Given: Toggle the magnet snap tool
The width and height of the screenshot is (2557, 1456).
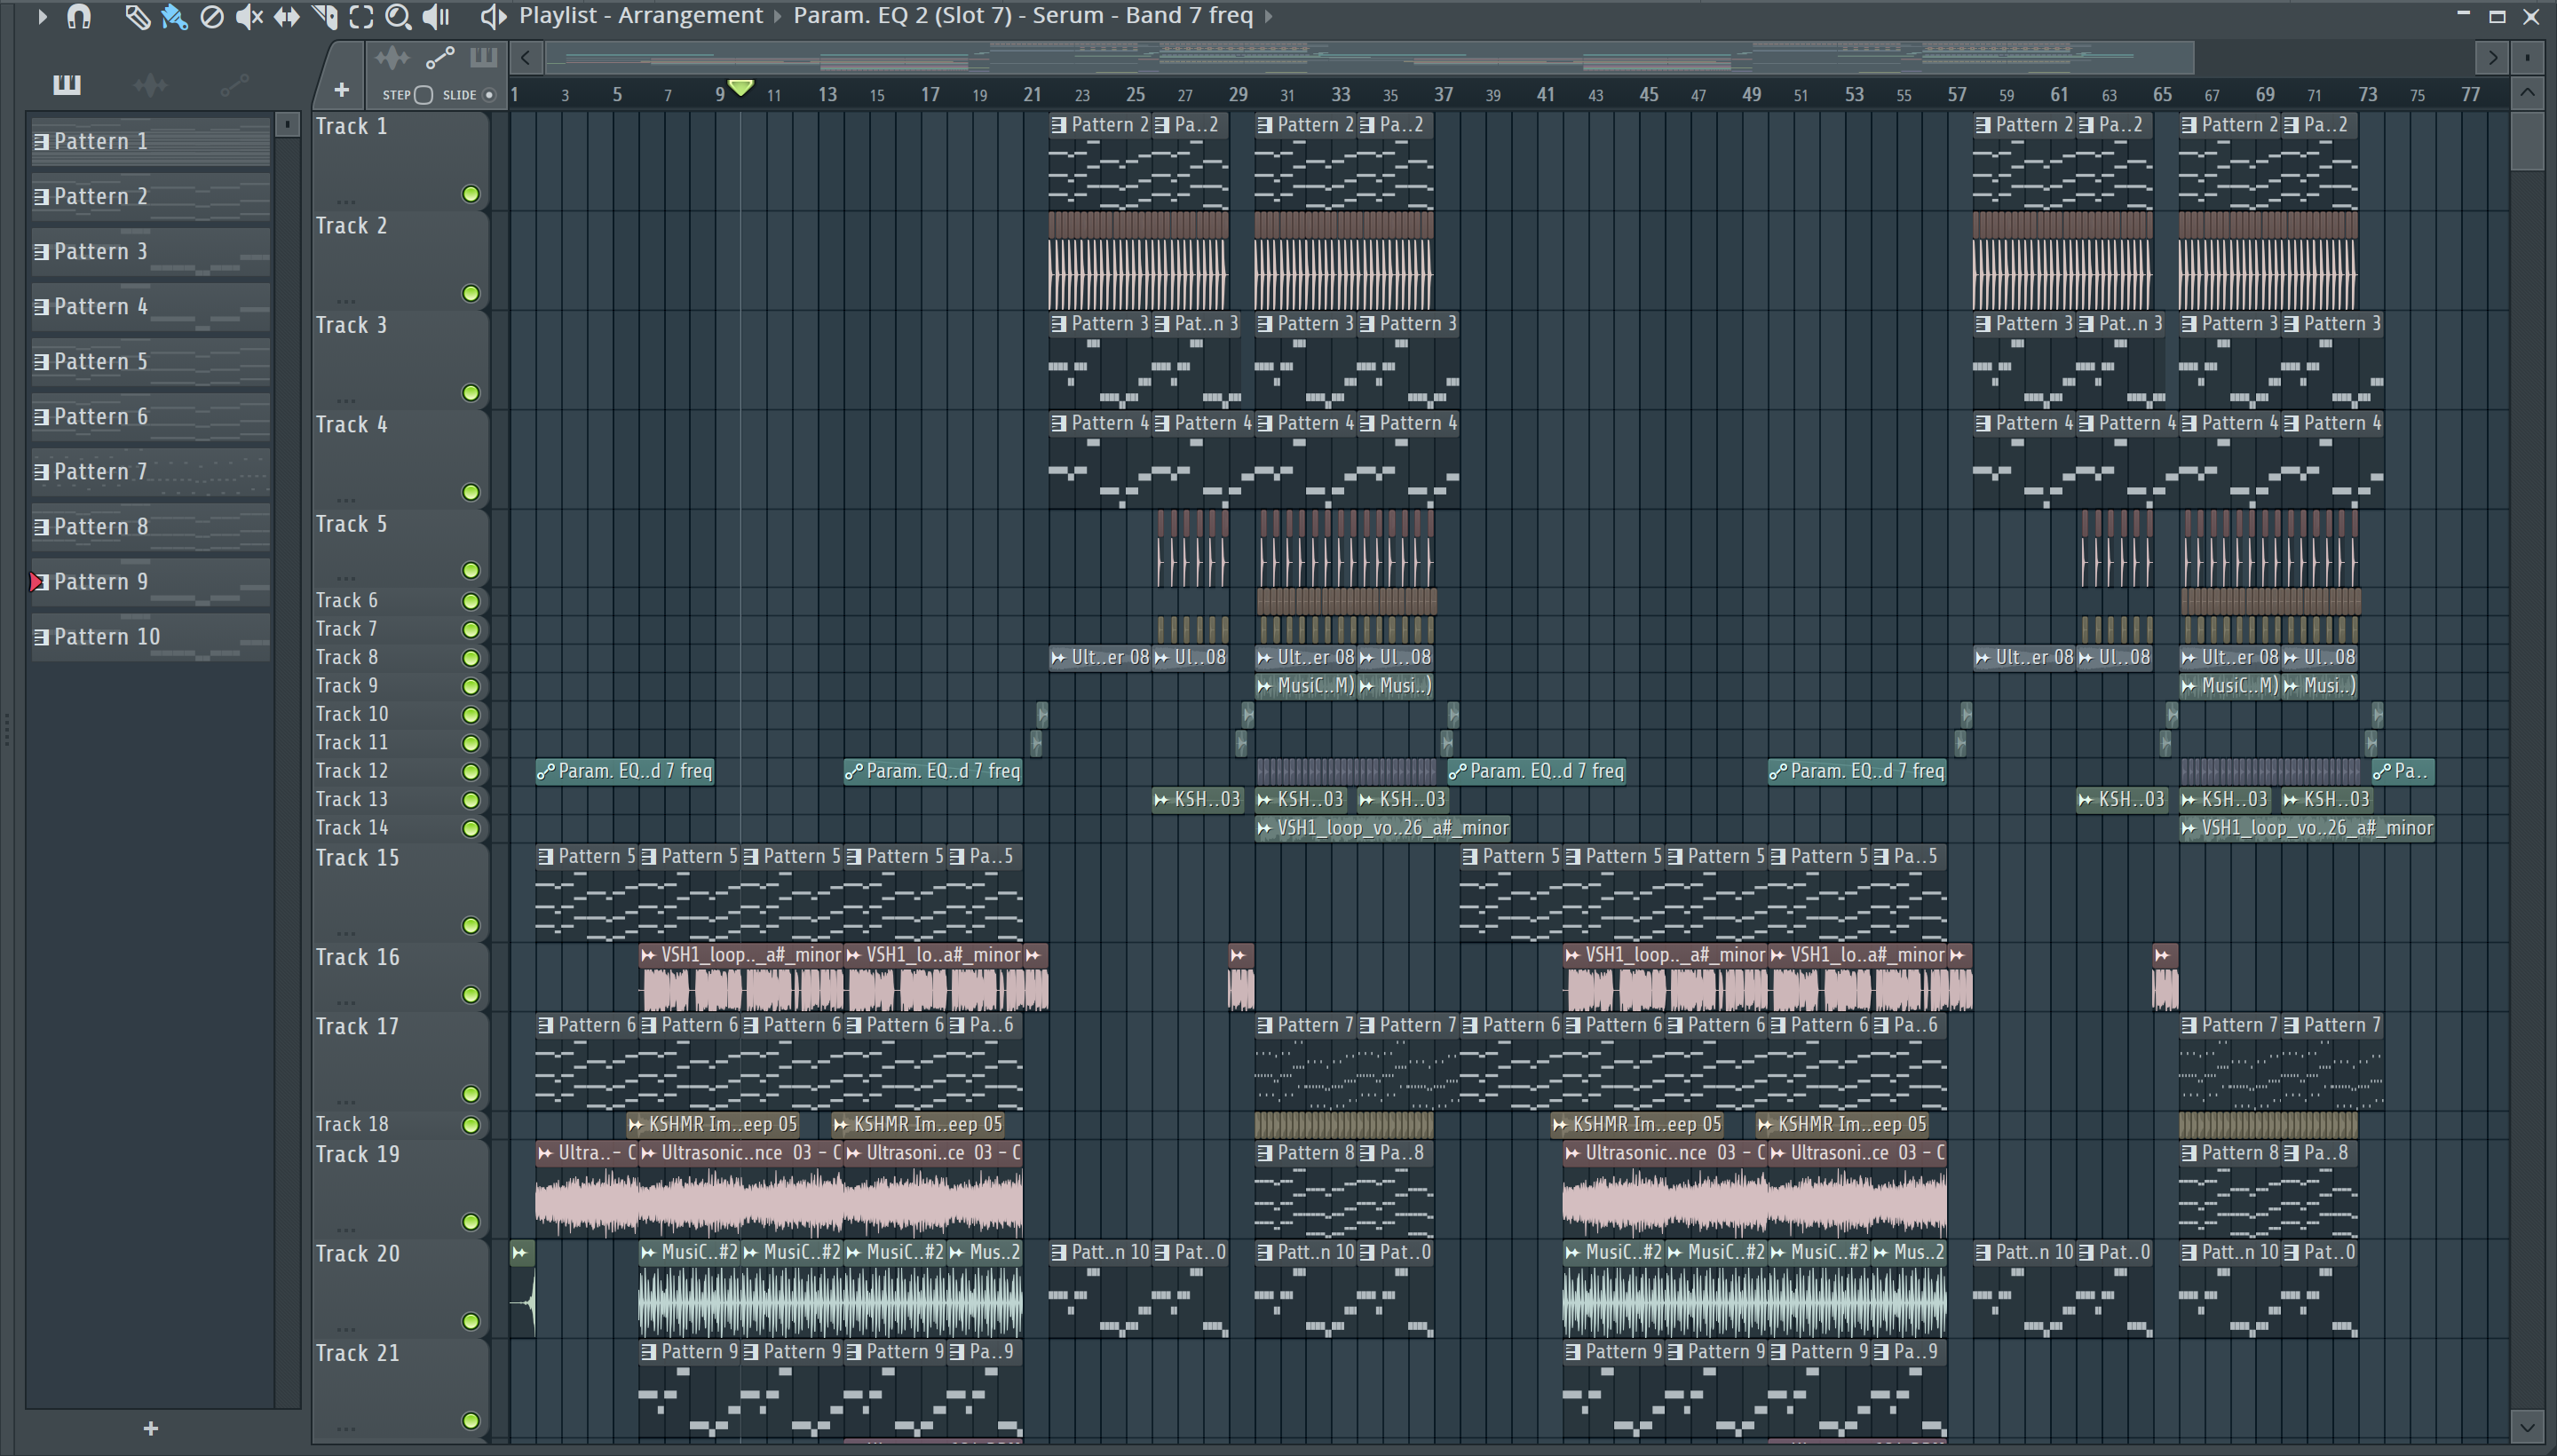Looking at the screenshot, I should pos(79,16).
